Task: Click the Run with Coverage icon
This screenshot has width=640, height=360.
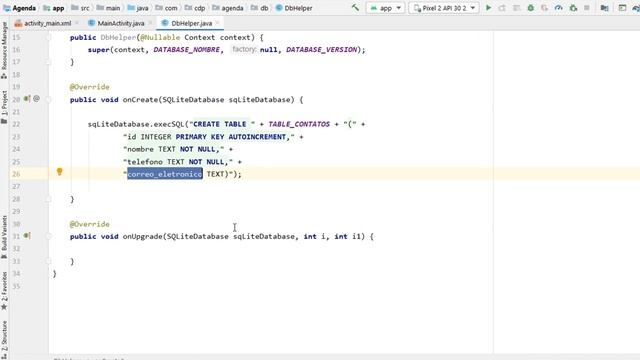Action: click(544, 8)
